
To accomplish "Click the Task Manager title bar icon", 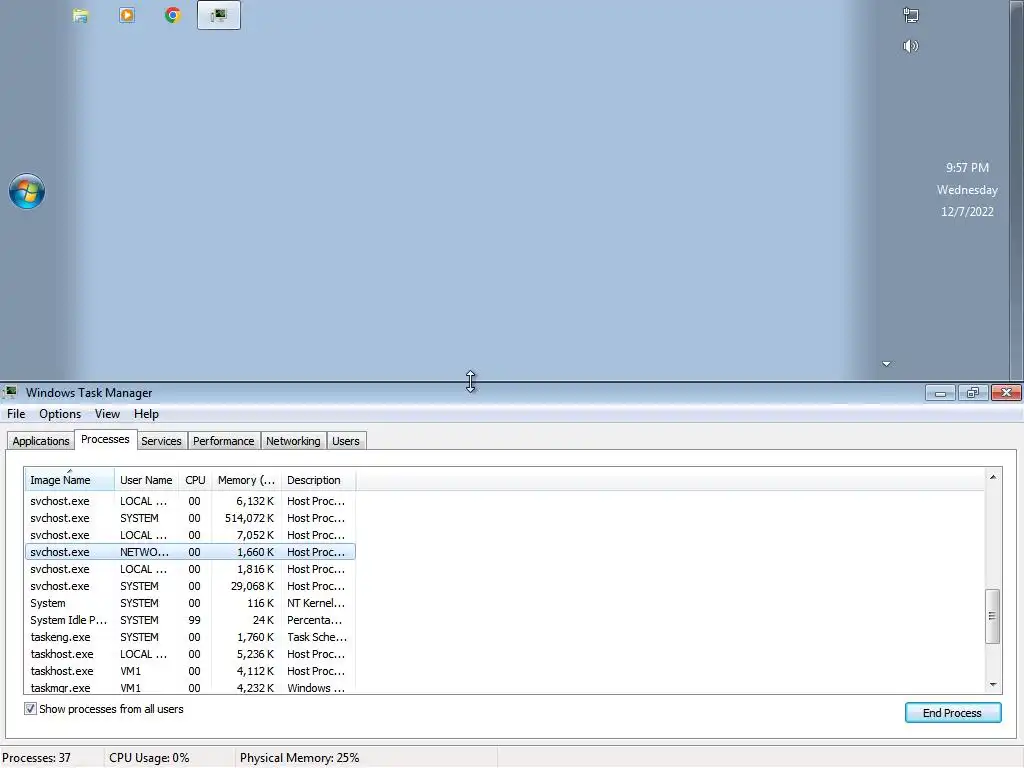I will 10,392.
